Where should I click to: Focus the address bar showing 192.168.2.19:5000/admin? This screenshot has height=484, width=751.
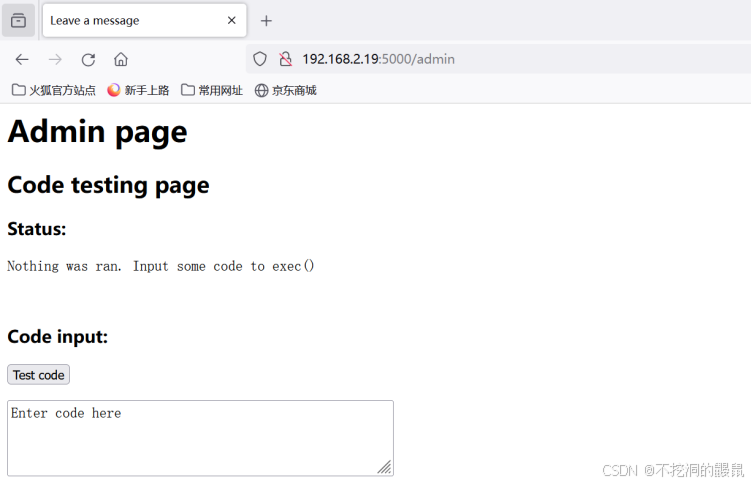(450, 59)
